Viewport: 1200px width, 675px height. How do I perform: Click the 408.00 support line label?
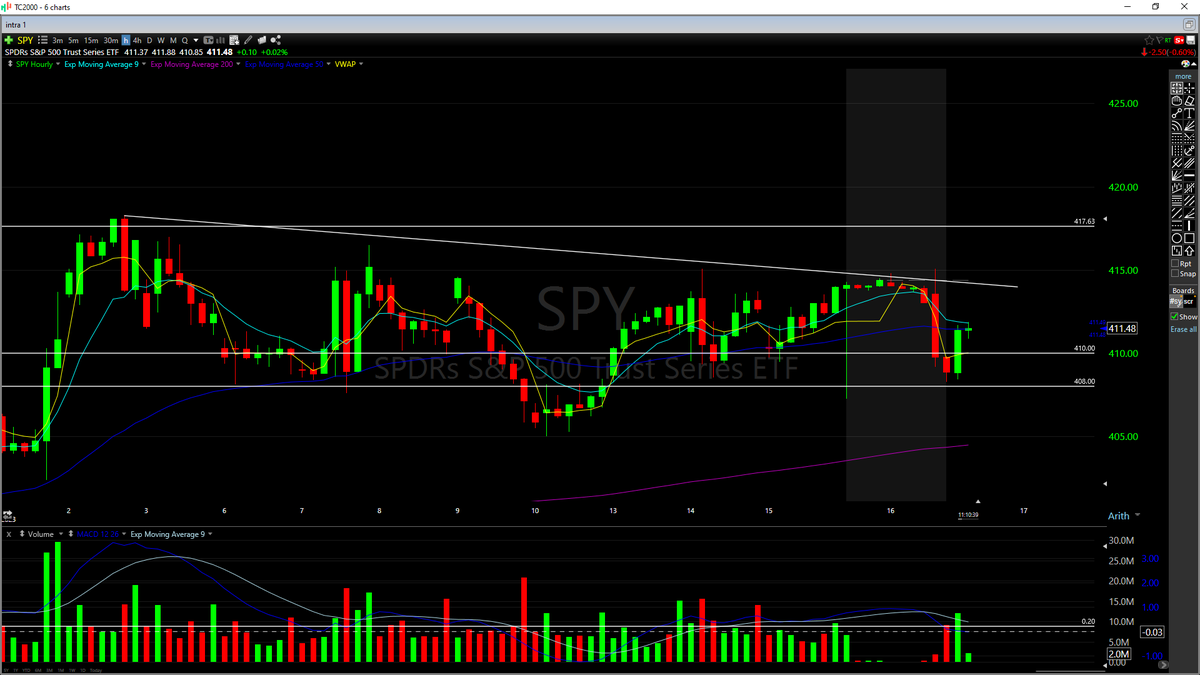(1084, 381)
